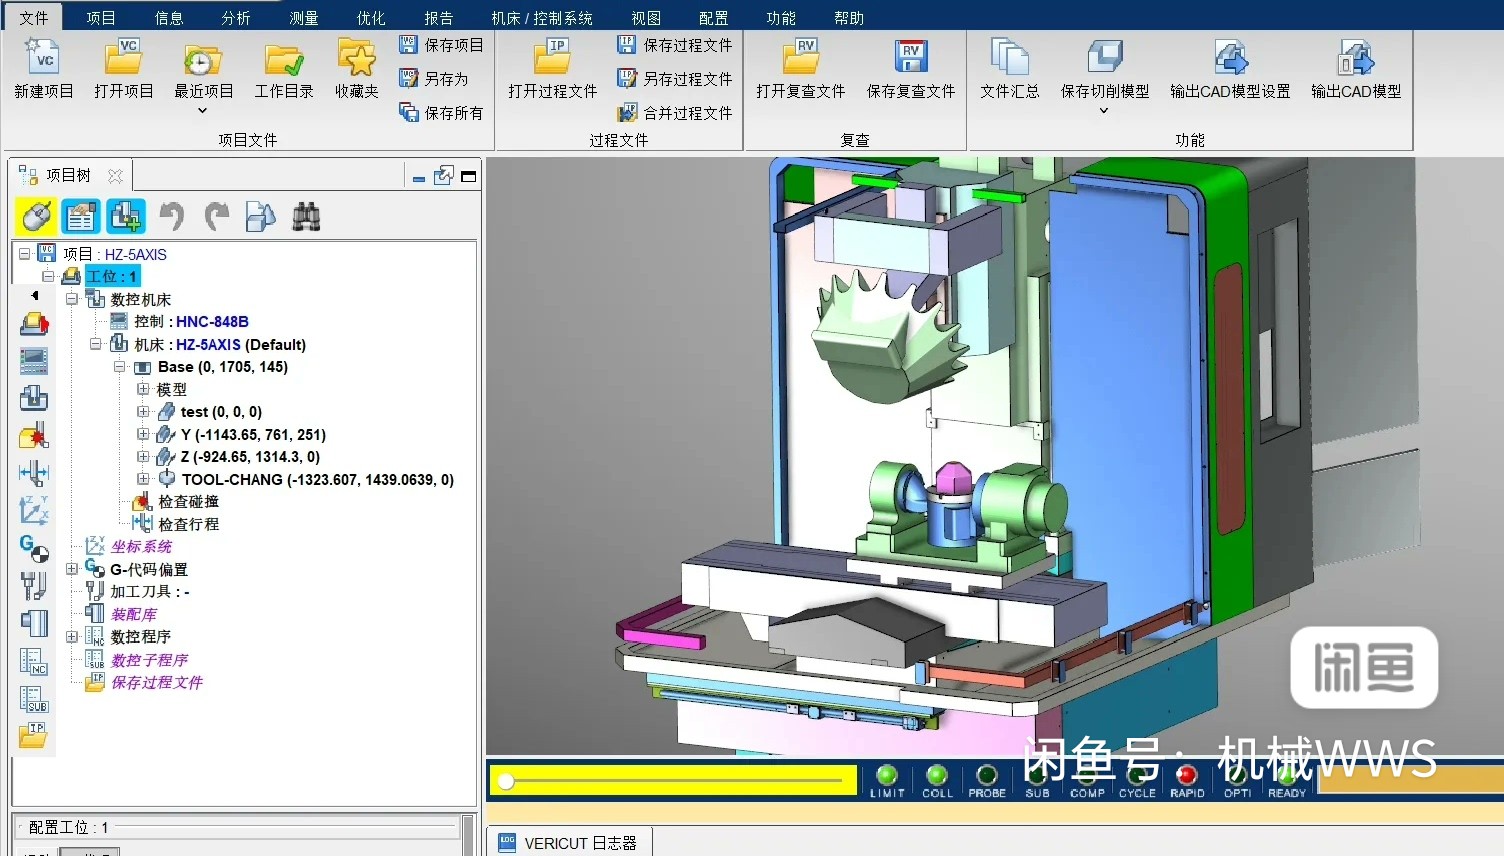Select 加工刀具 tree item
This screenshot has width=1504, height=856.
pos(149,592)
